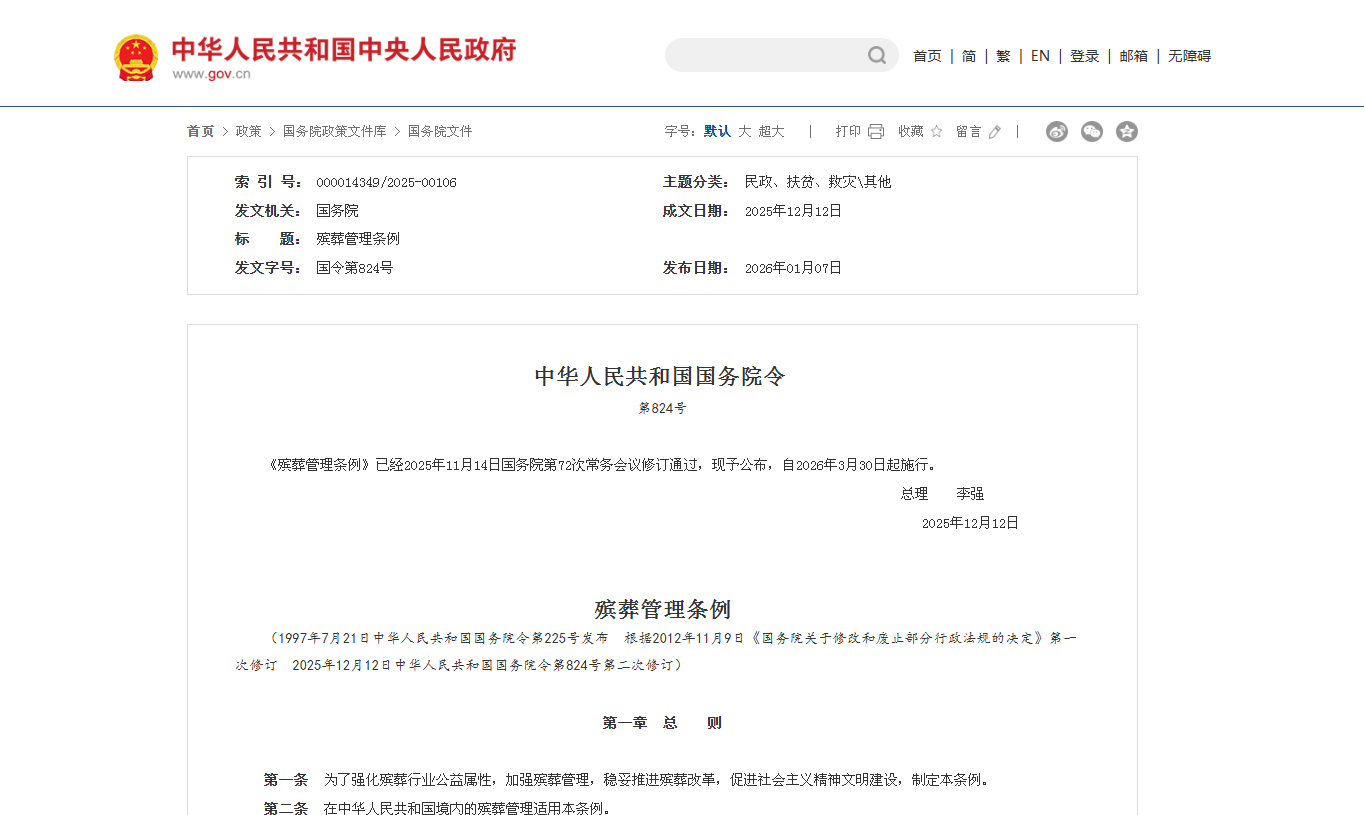Open the 无障碍 accessibility link

pyautogui.click(x=1189, y=56)
